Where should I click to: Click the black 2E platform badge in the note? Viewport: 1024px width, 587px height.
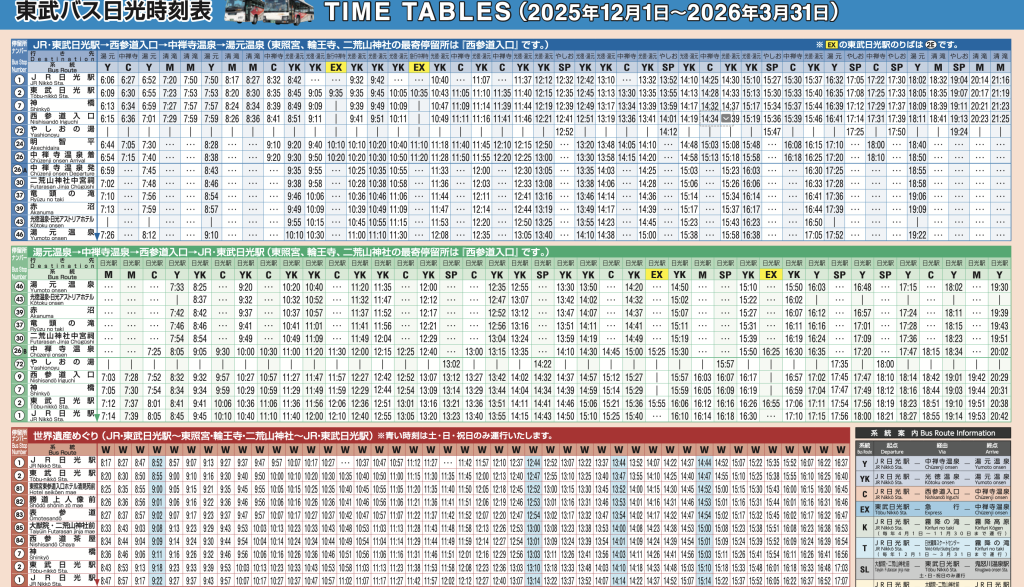[x=931, y=45]
